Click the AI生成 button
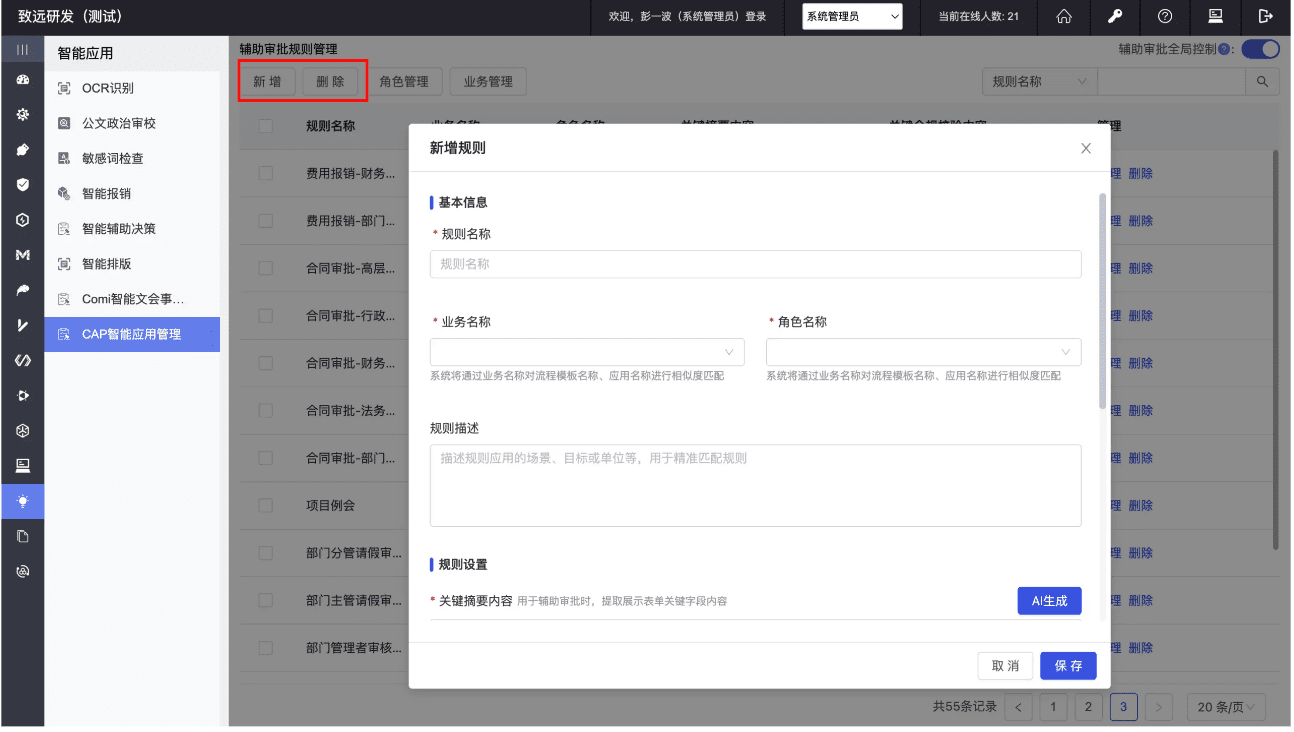 tap(1049, 601)
